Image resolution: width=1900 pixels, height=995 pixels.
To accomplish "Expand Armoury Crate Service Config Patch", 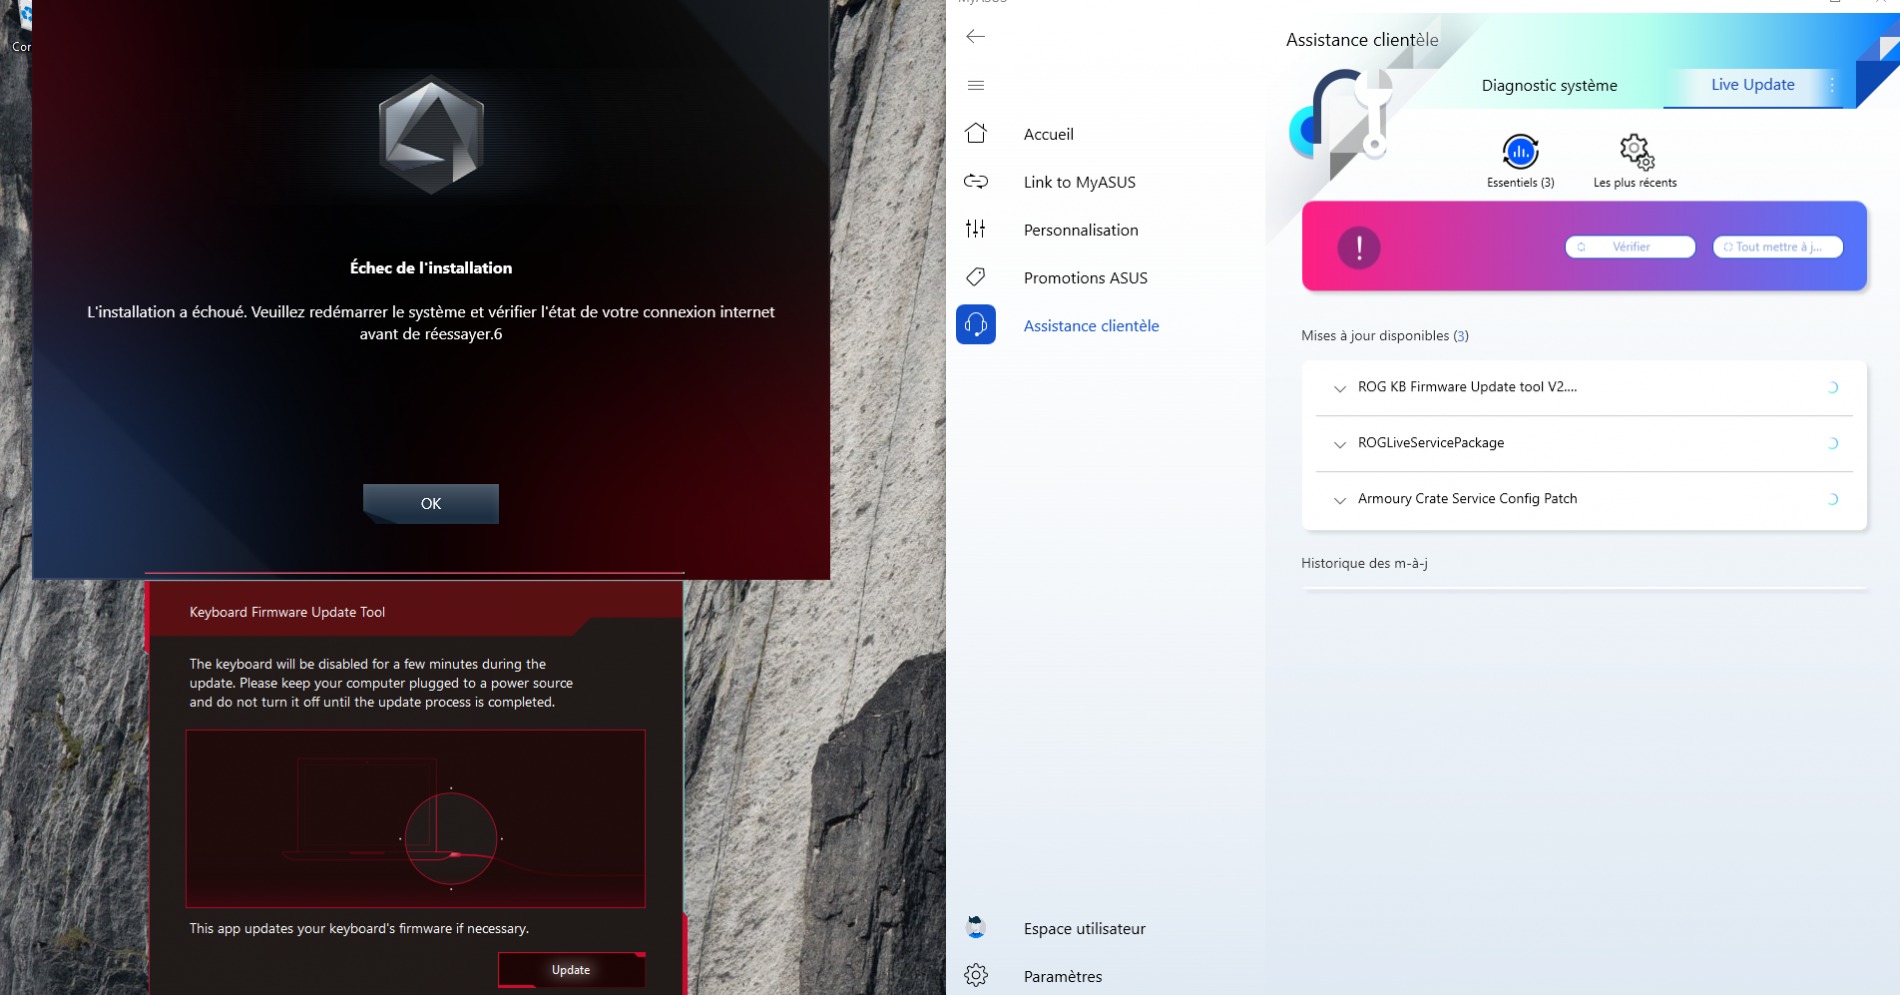I will click(1340, 500).
